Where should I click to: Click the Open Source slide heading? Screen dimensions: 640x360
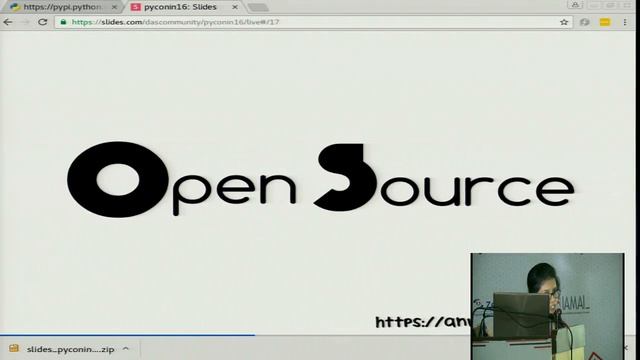321,179
